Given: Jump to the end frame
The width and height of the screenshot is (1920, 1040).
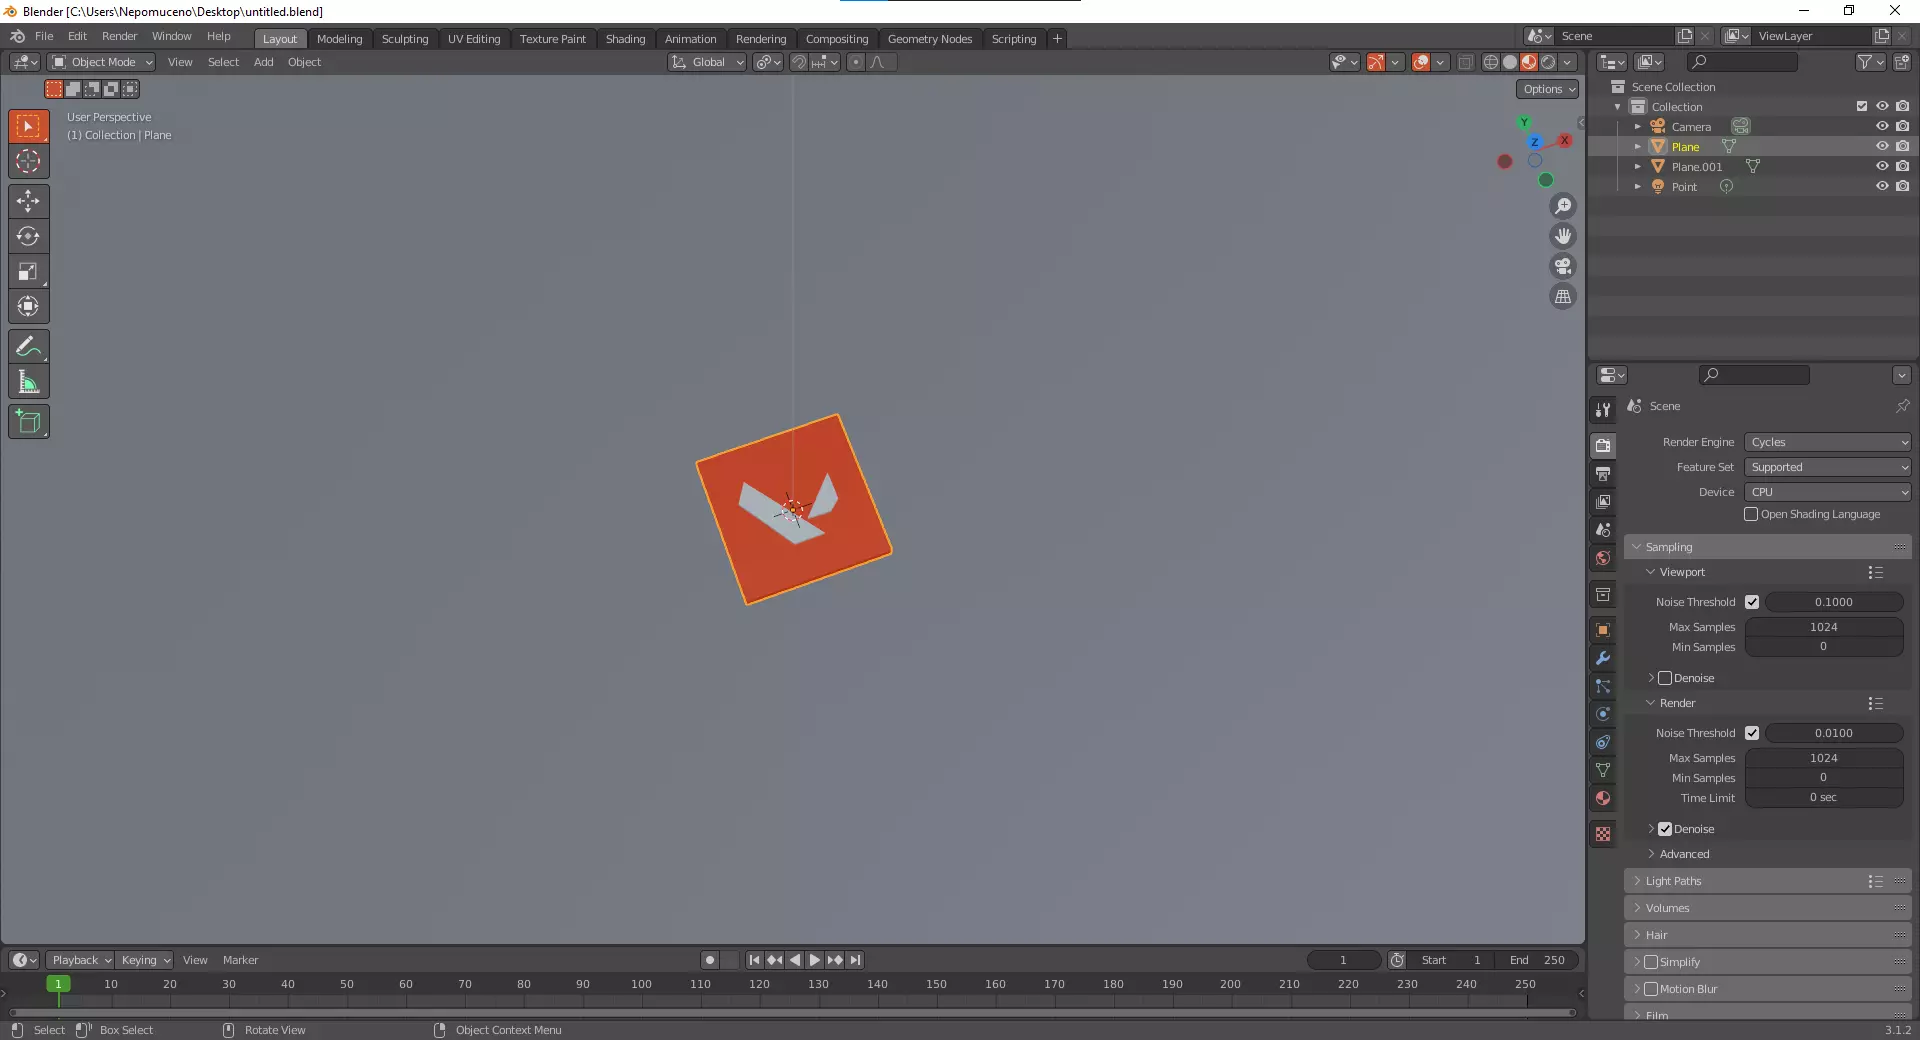Looking at the screenshot, I should pyautogui.click(x=855, y=960).
